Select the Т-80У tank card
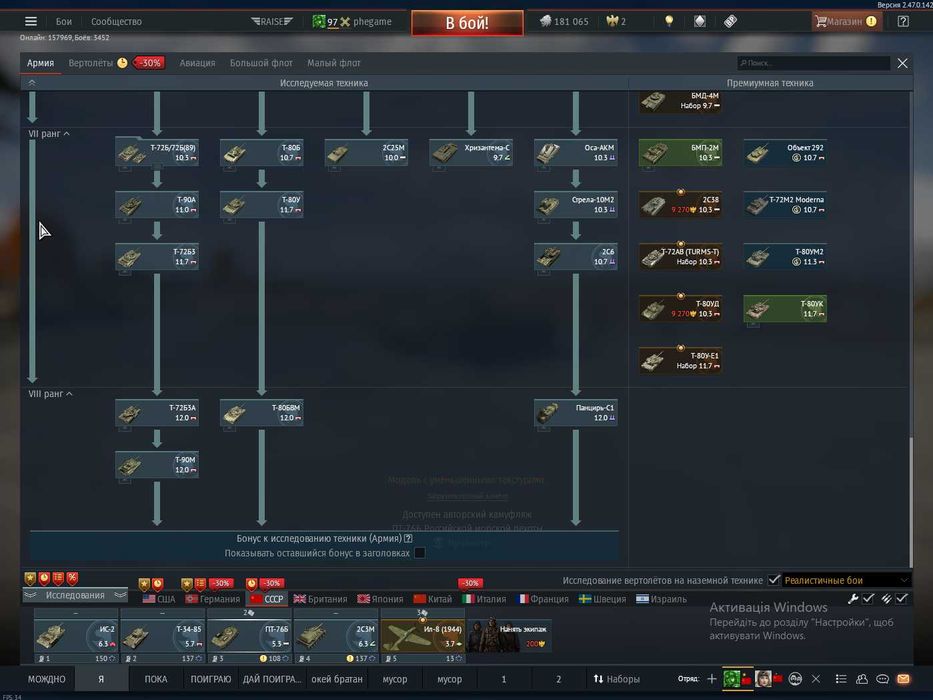933x700 pixels. click(x=262, y=205)
